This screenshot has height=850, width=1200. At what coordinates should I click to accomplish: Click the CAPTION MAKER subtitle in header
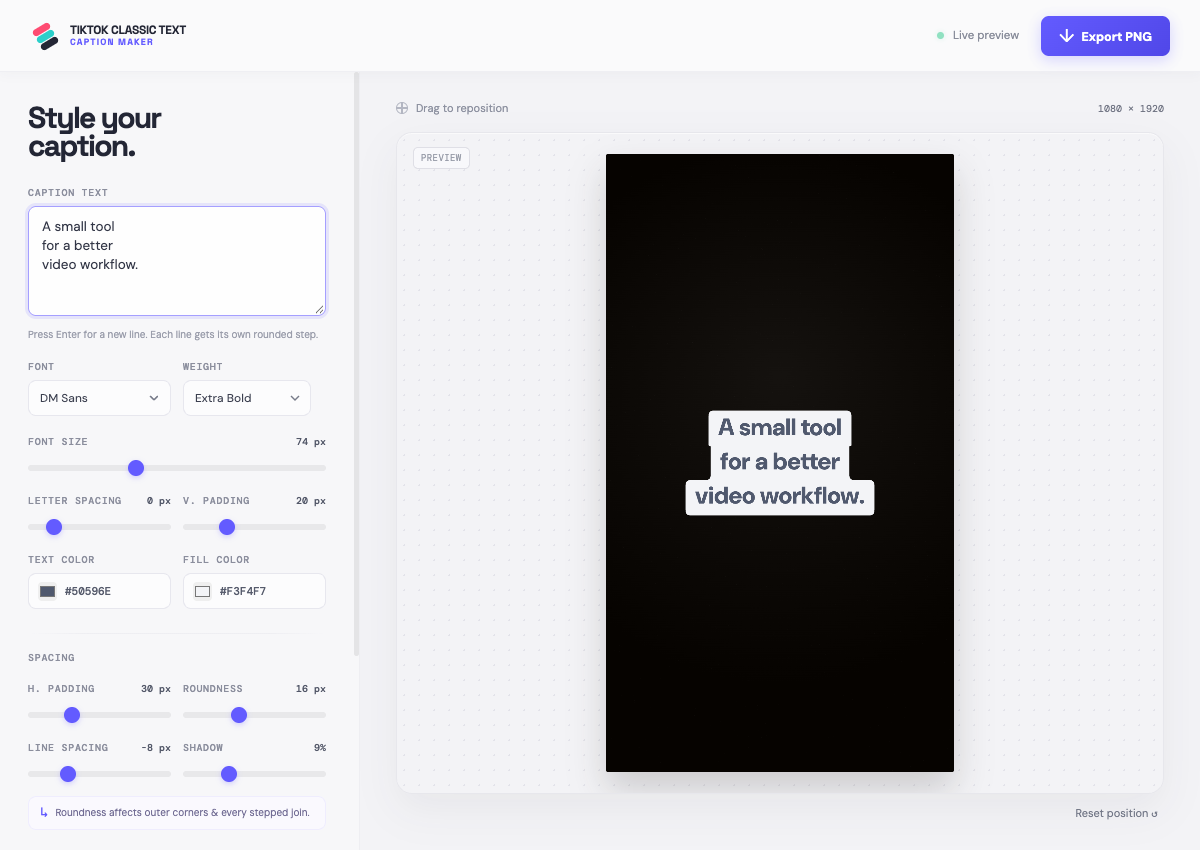(x=112, y=42)
